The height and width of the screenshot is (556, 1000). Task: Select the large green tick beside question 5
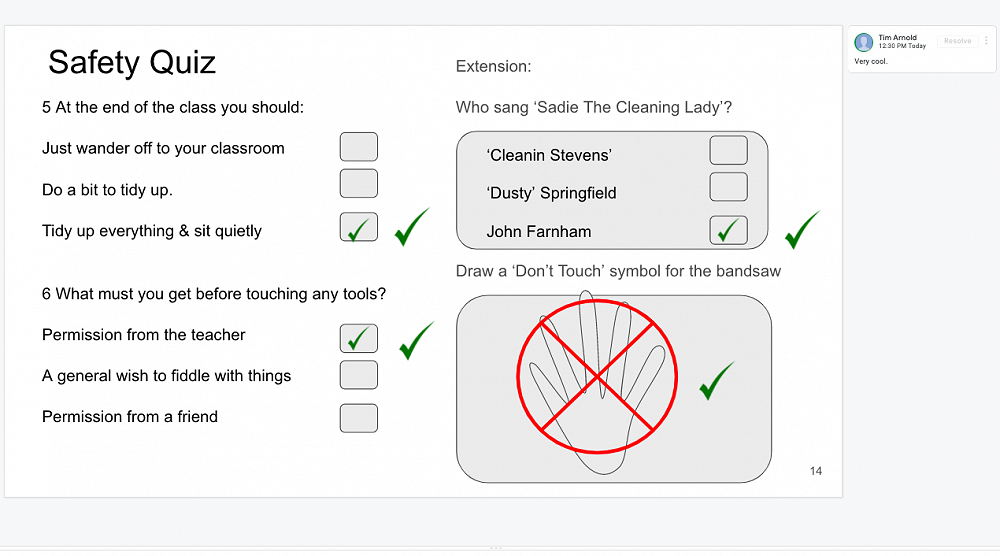[412, 226]
